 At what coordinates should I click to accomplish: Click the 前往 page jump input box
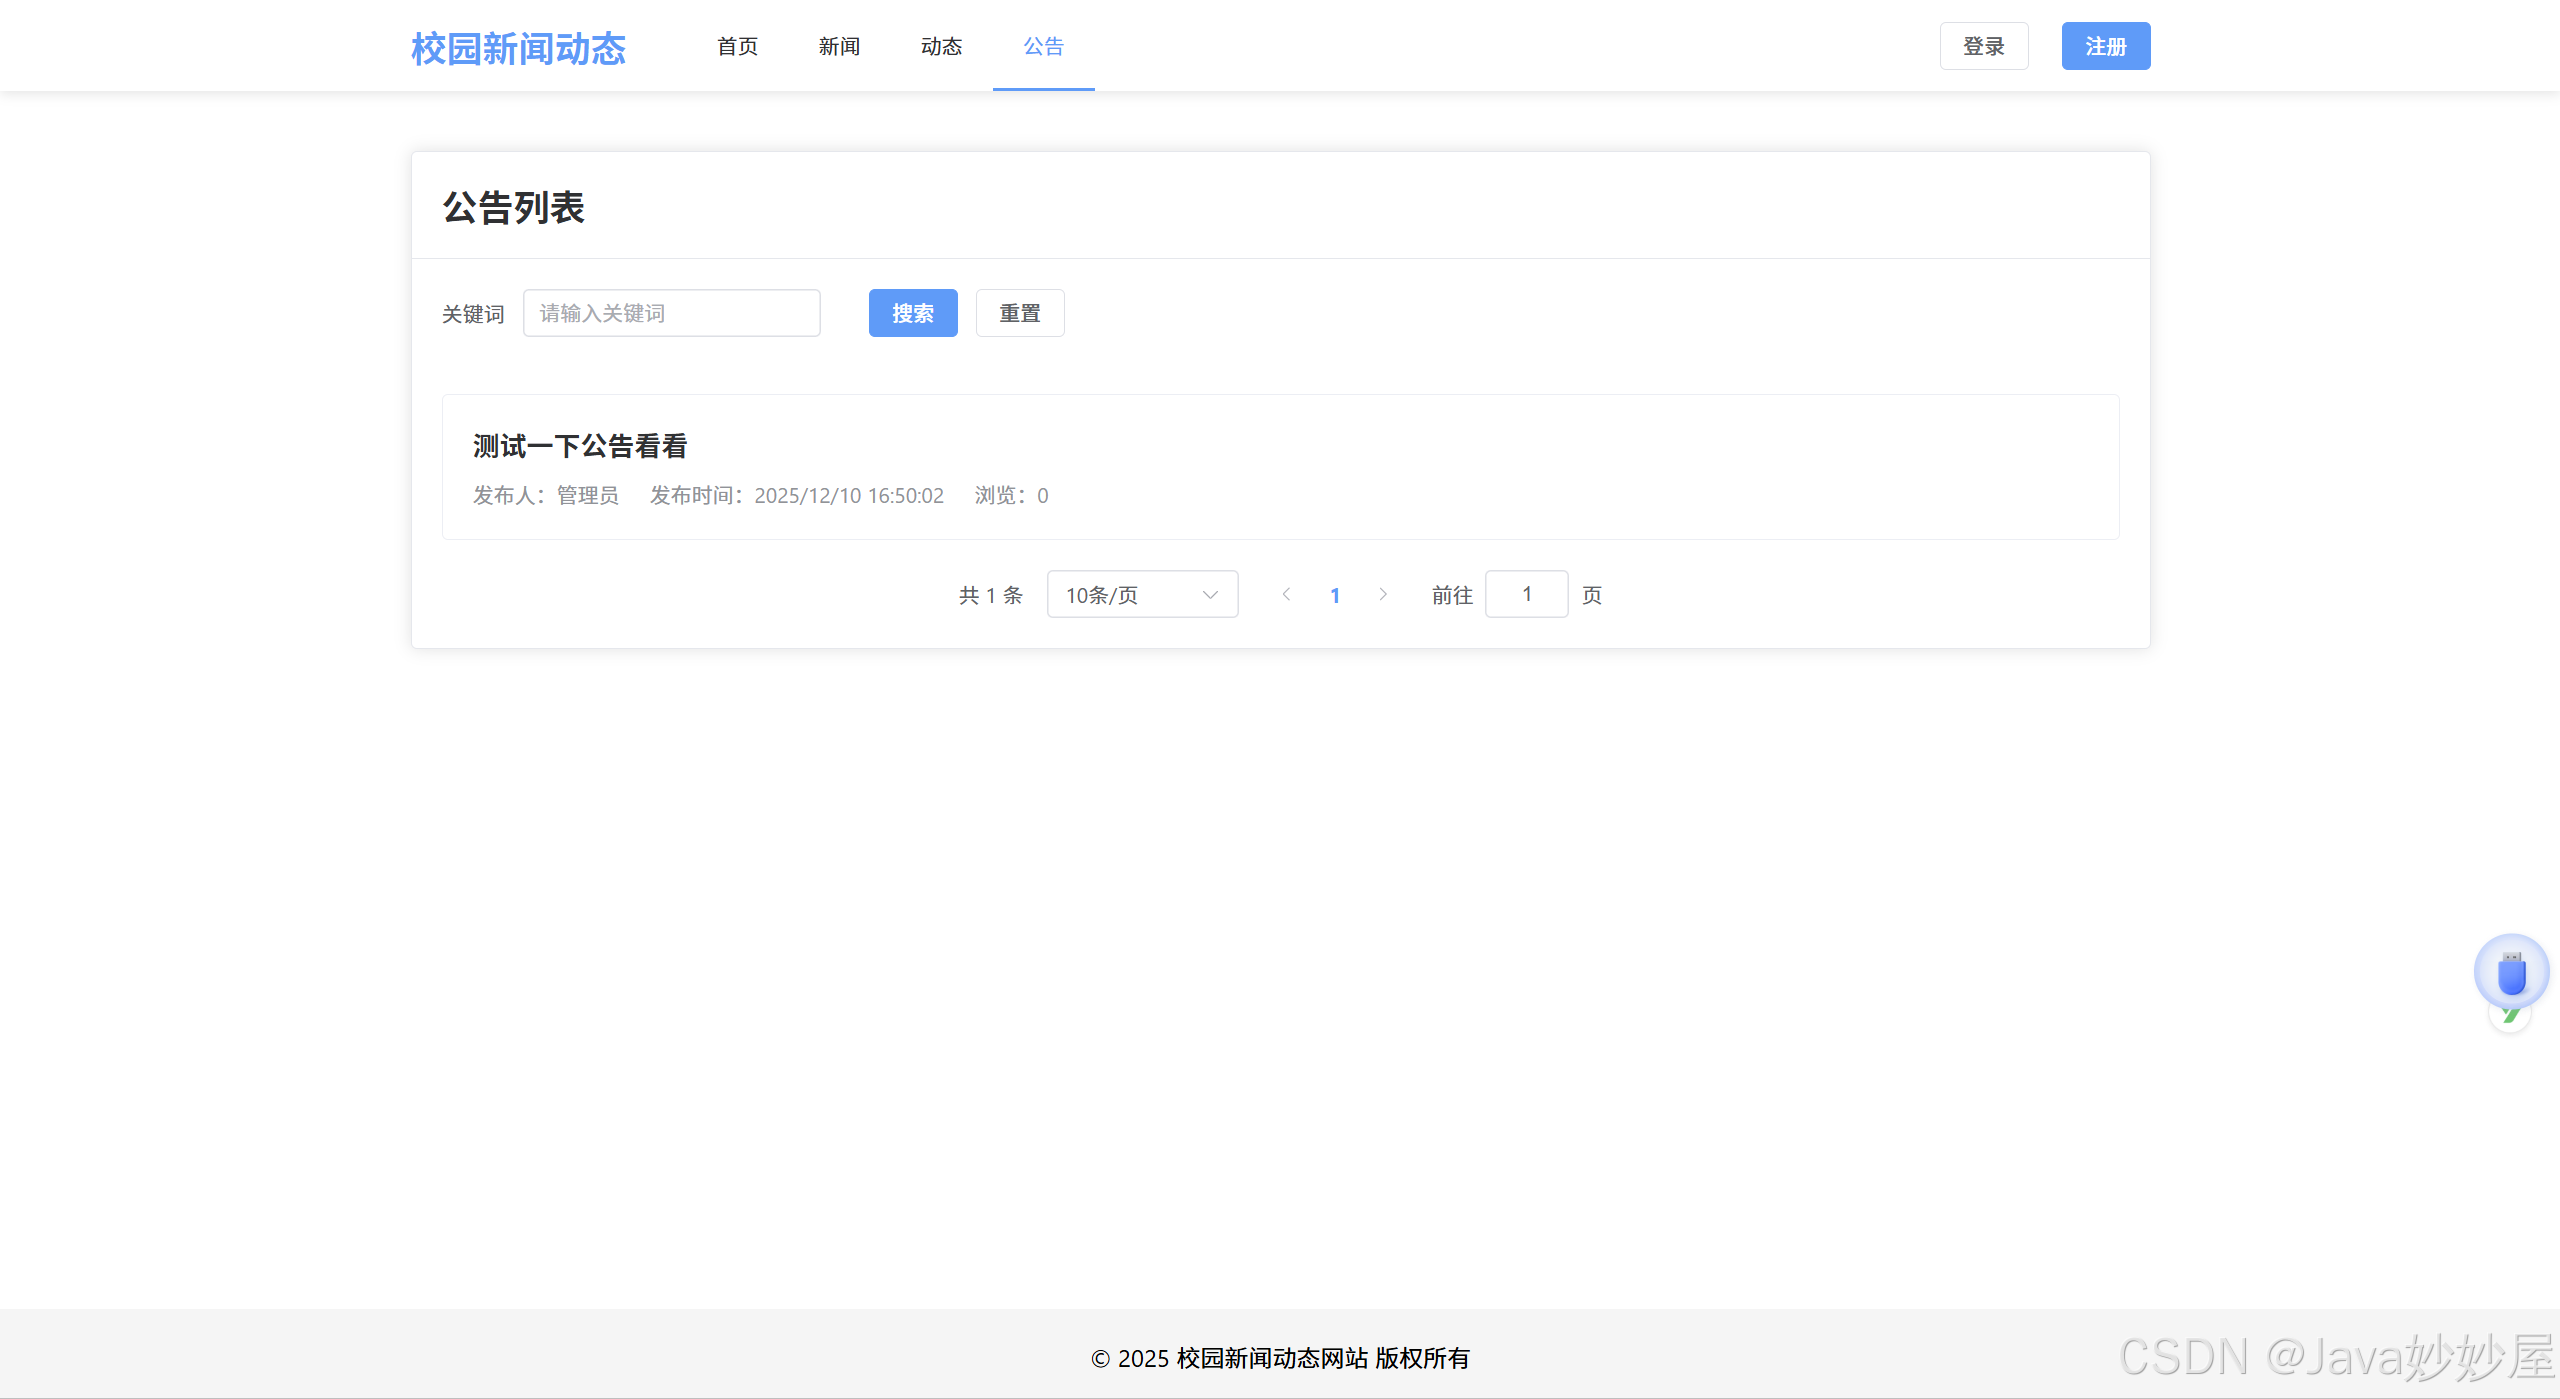point(1526,594)
